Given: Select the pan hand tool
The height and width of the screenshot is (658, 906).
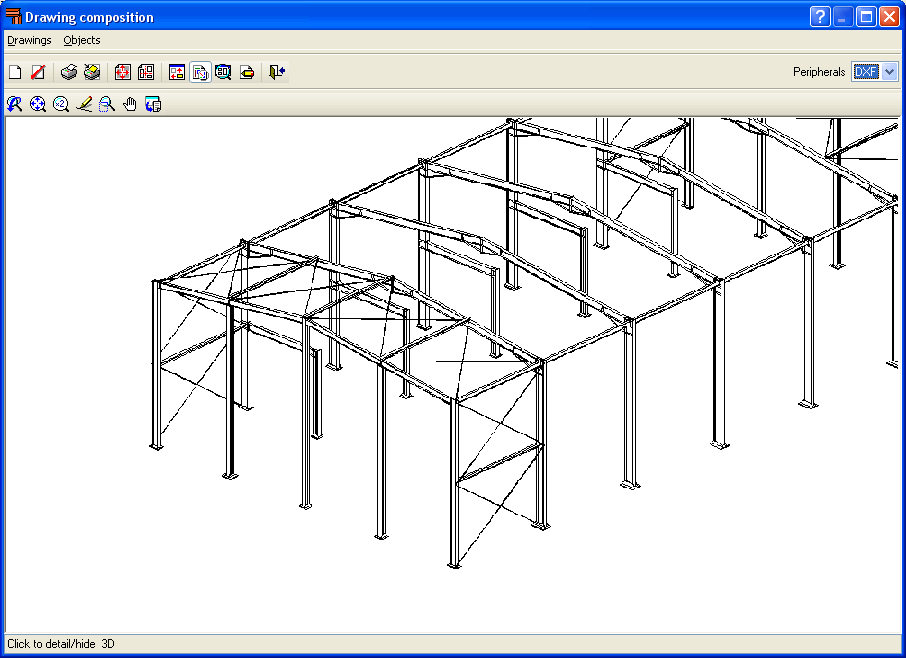Looking at the screenshot, I should click(130, 104).
